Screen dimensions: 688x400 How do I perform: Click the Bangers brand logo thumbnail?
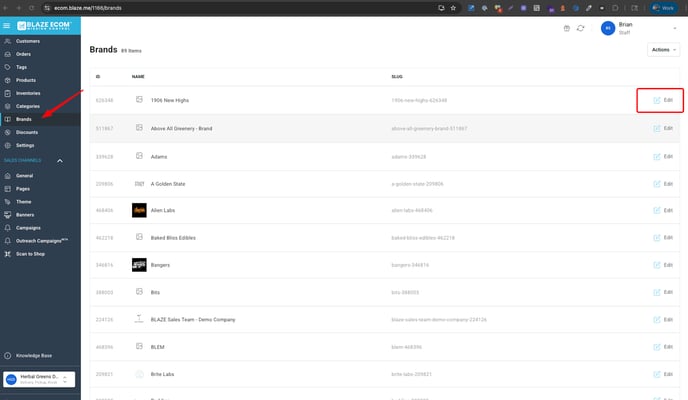pyautogui.click(x=139, y=267)
